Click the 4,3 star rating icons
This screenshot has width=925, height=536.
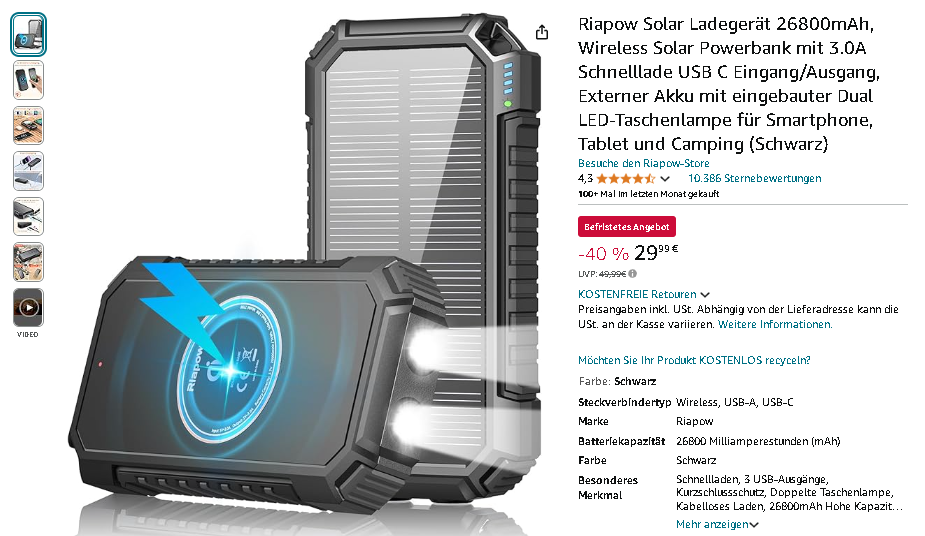click(x=625, y=179)
